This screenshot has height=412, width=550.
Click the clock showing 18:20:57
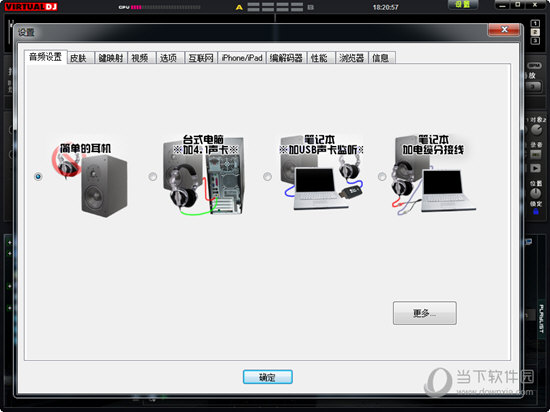(385, 7)
